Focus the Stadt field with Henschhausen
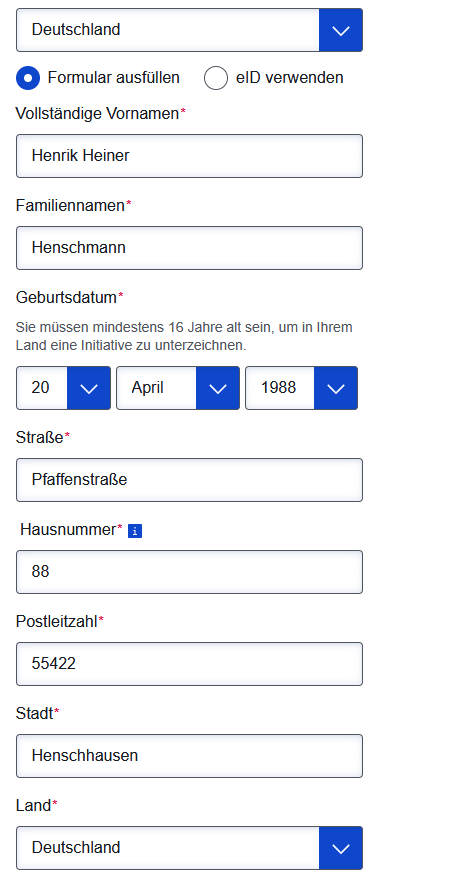This screenshot has height=880, width=454. pyautogui.click(x=189, y=756)
